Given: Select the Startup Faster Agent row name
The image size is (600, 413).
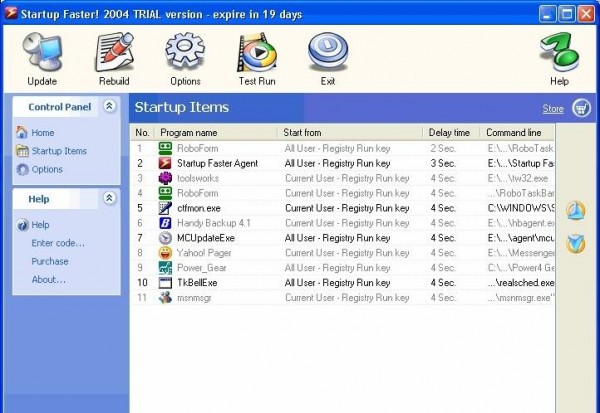Looking at the screenshot, I should tap(217, 163).
